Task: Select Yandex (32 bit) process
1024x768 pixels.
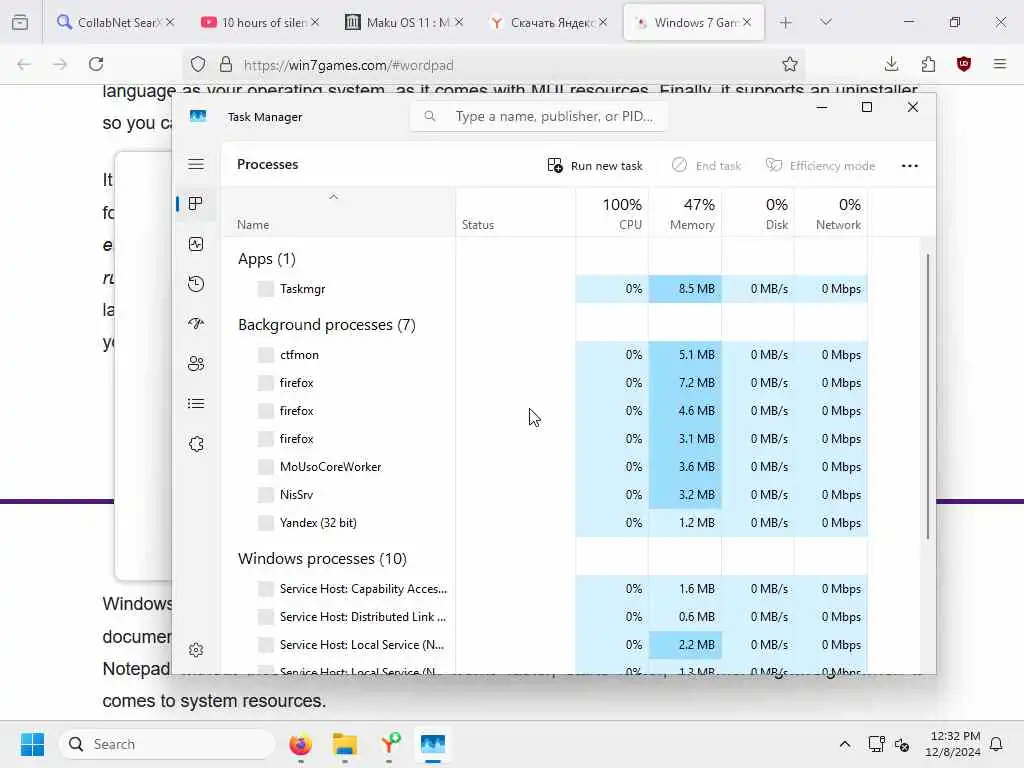Action: point(545,523)
